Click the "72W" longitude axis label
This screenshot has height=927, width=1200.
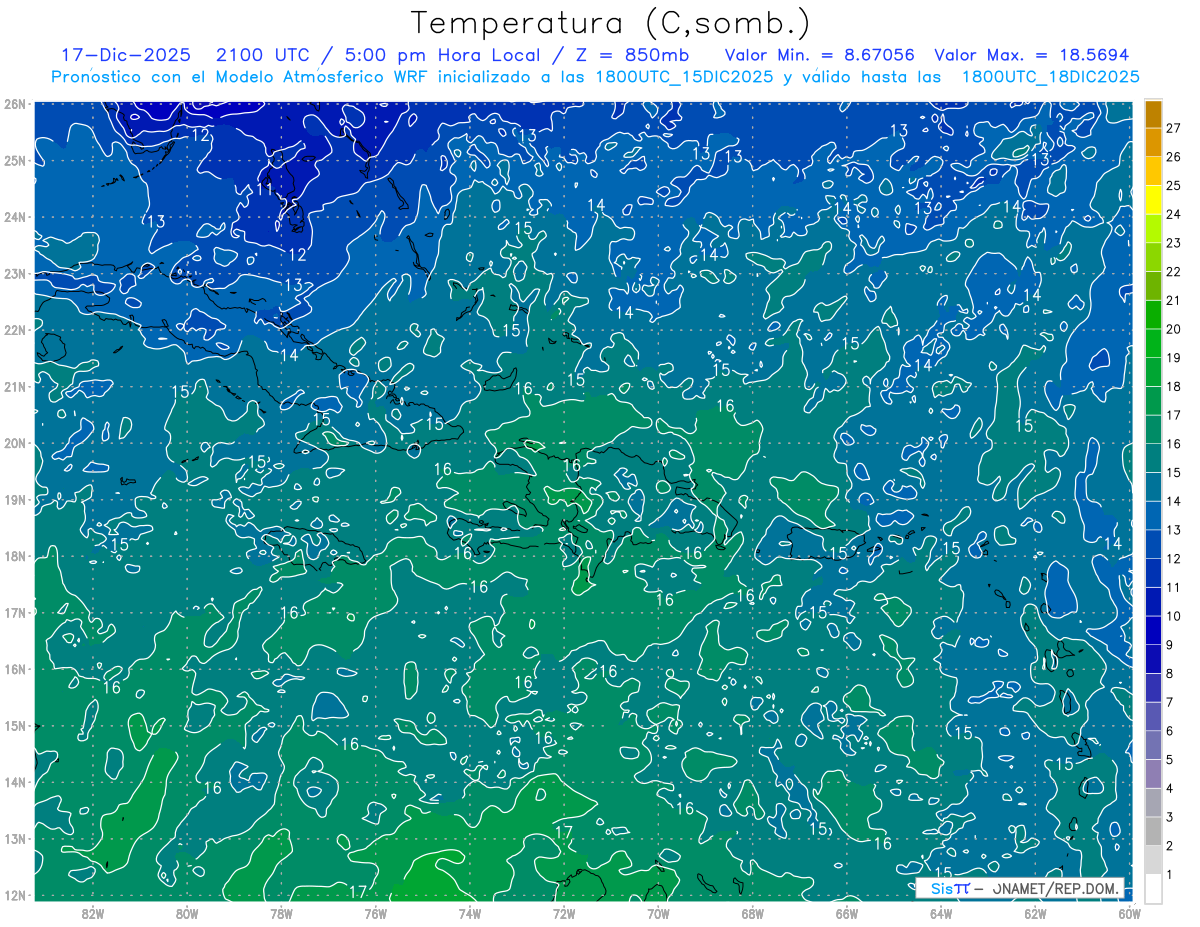[564, 913]
